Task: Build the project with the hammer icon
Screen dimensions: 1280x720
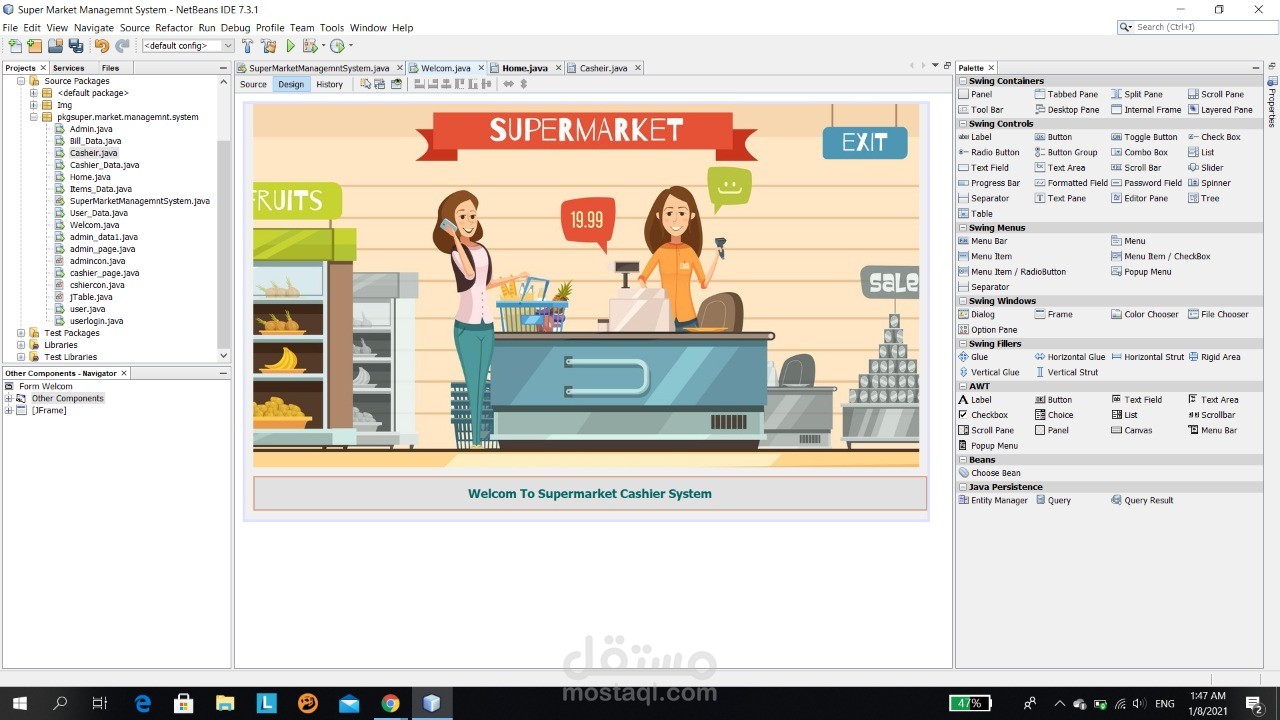Action: pos(247,46)
